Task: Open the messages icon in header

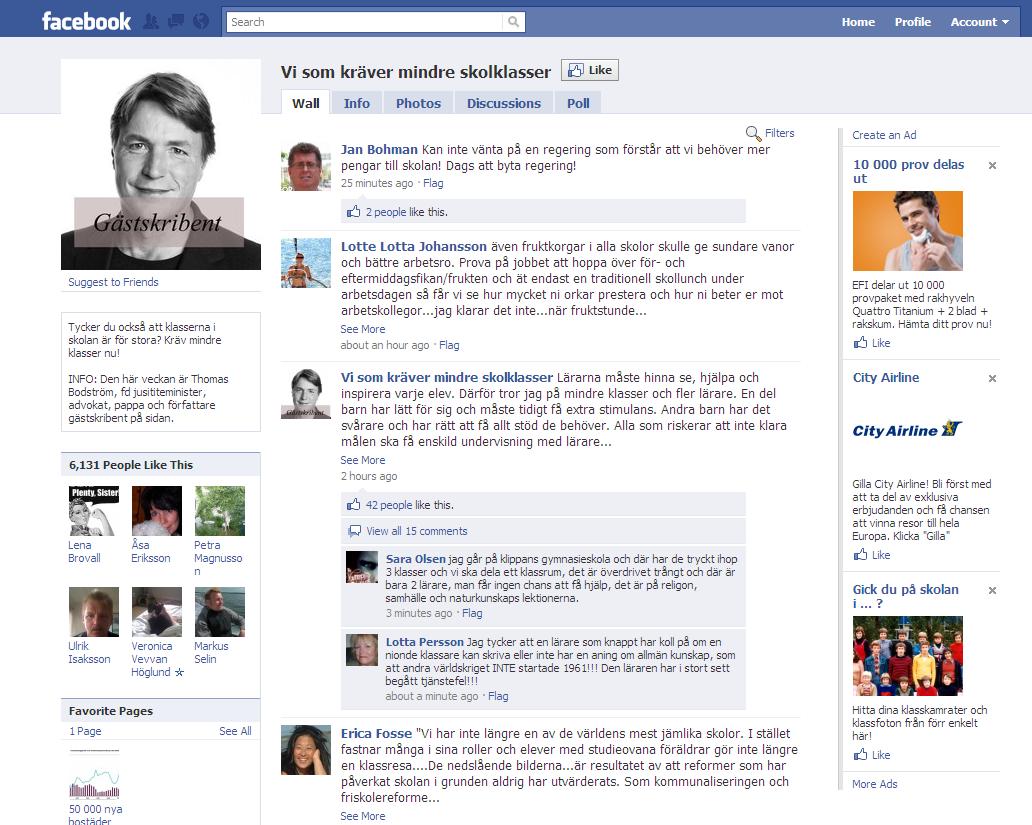Action: (176, 21)
